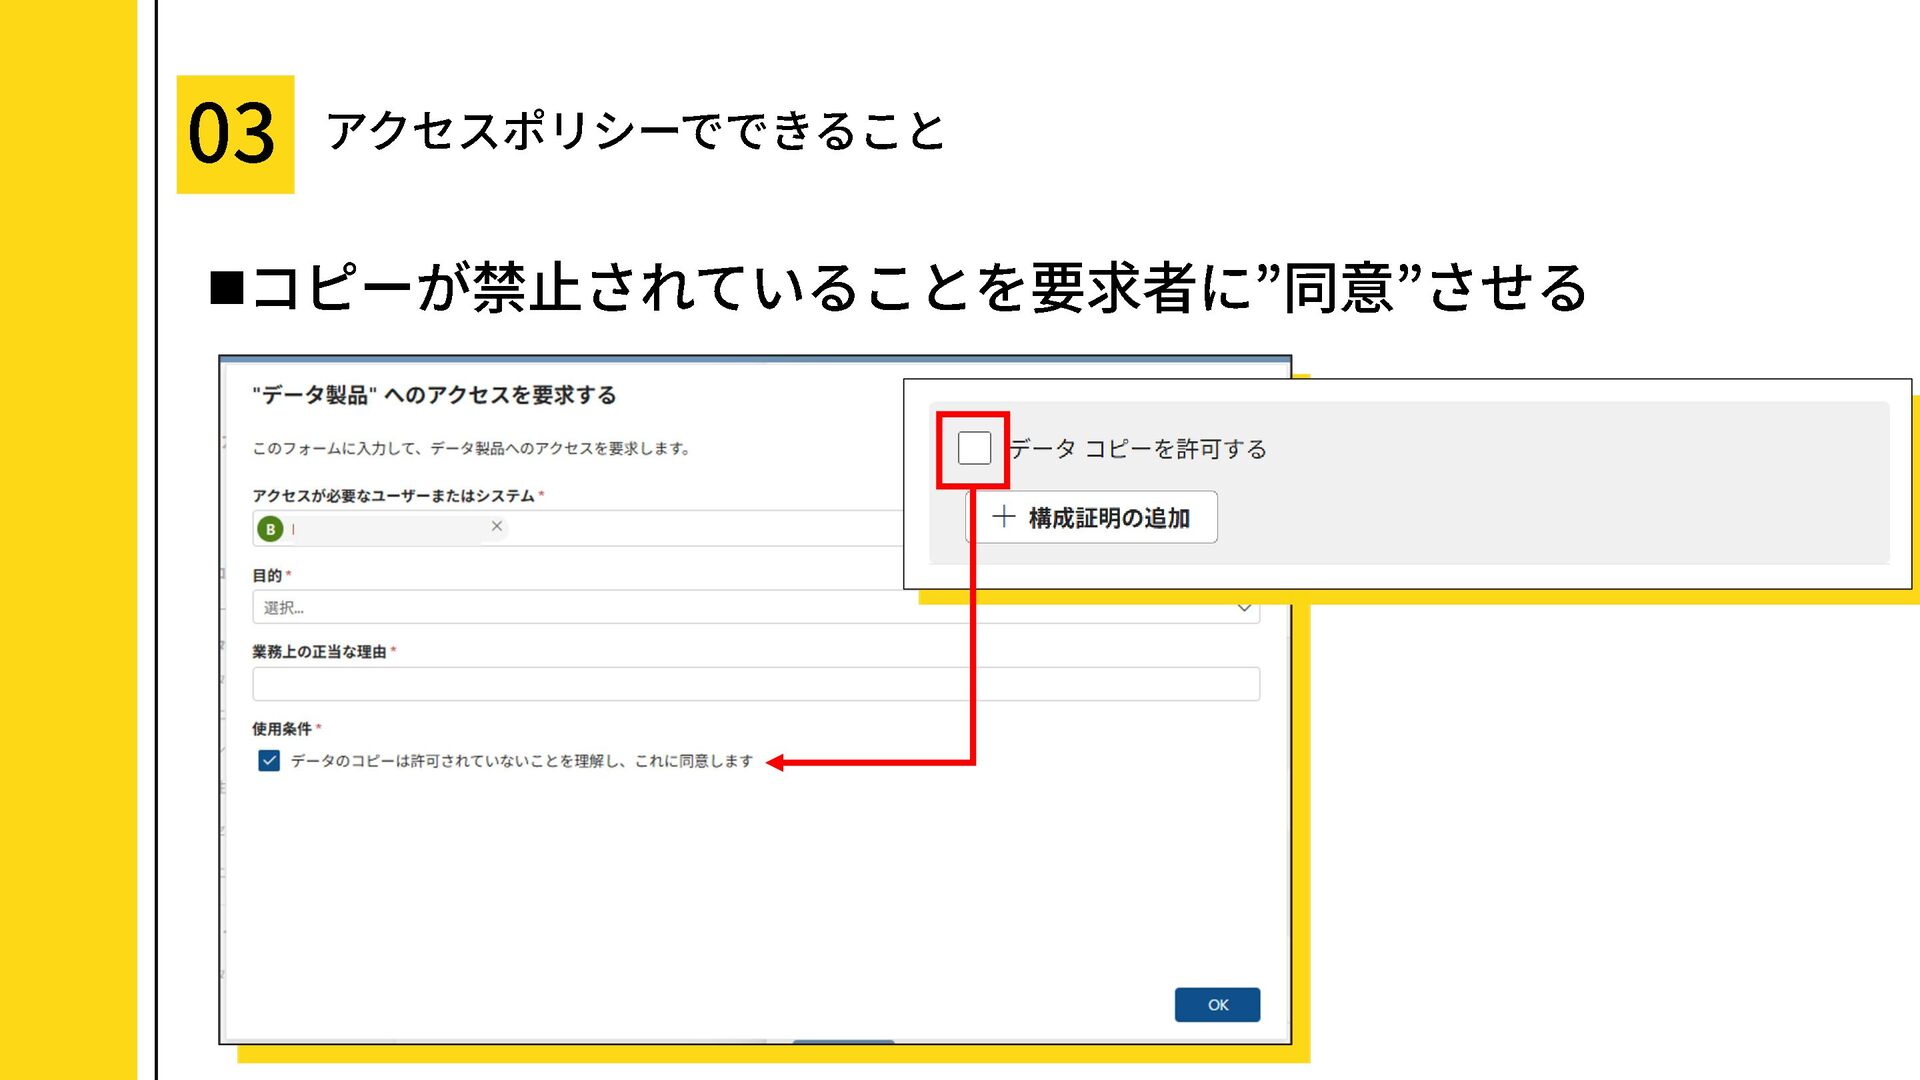Click the アクセスポリシーでできること slide title
This screenshot has width=1920, height=1080.
[x=636, y=132]
